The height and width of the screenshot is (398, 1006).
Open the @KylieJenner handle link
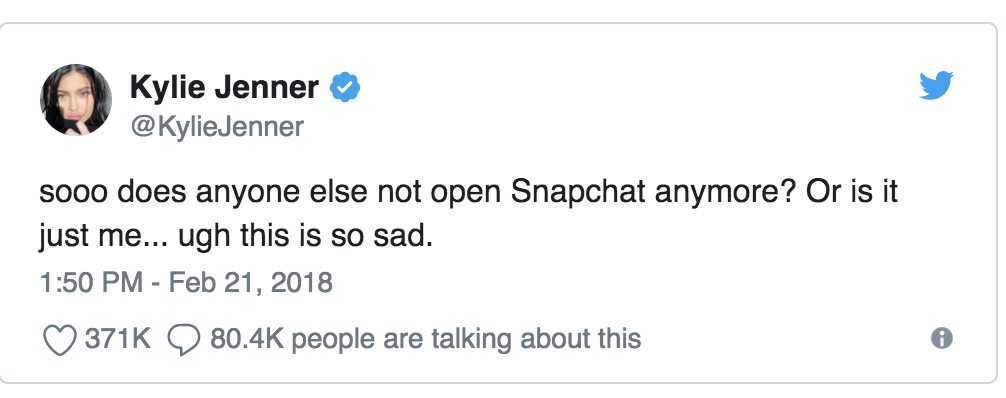pos(217,126)
